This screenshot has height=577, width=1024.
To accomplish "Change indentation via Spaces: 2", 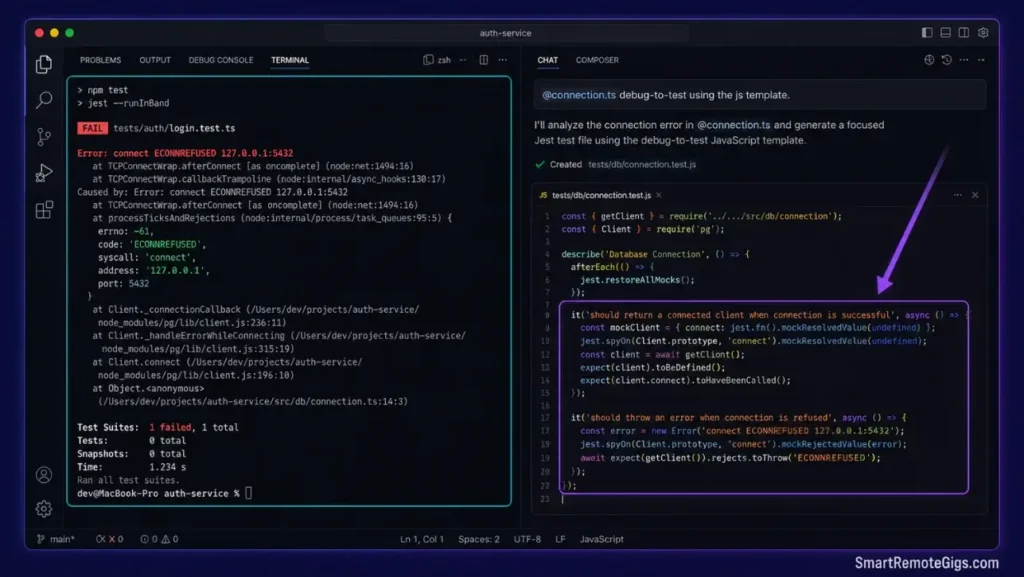I will tap(479, 539).
